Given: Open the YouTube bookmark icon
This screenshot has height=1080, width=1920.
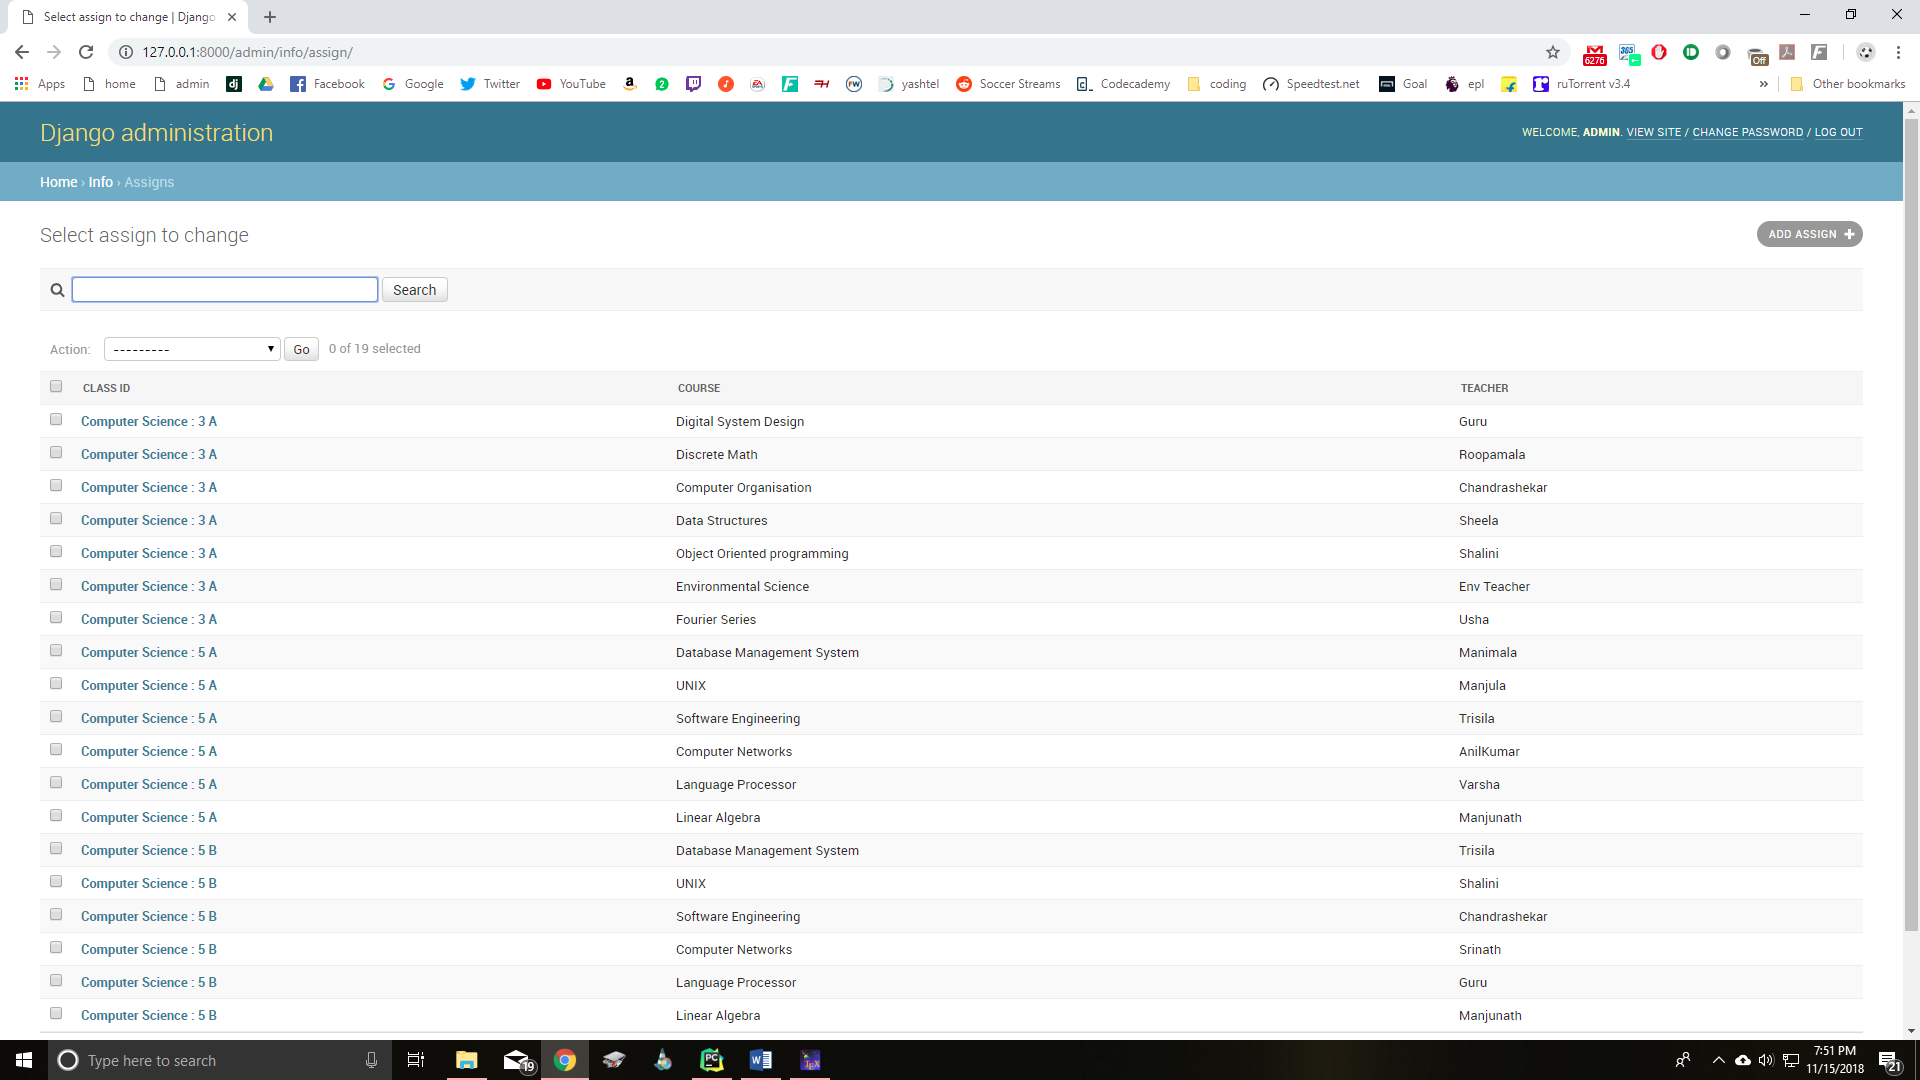Looking at the screenshot, I should tap(544, 84).
